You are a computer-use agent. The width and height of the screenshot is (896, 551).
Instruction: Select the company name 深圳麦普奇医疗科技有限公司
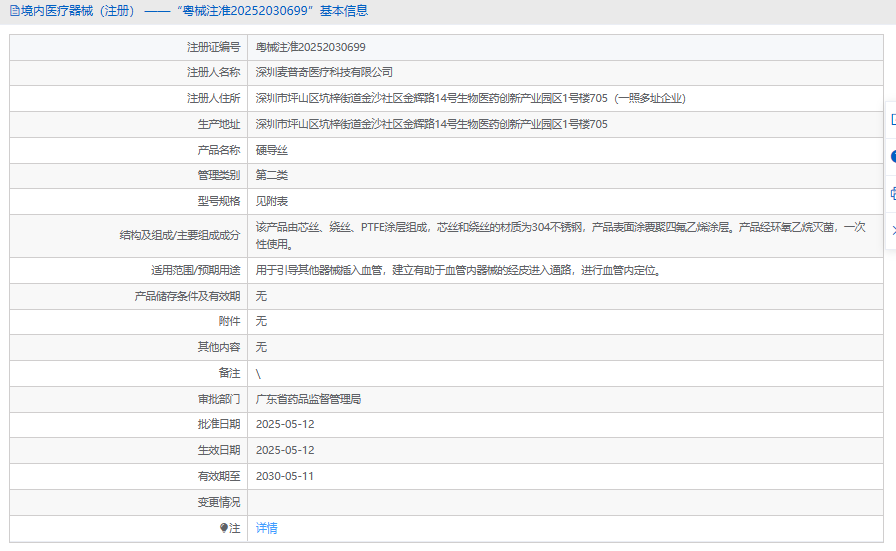click(324, 72)
